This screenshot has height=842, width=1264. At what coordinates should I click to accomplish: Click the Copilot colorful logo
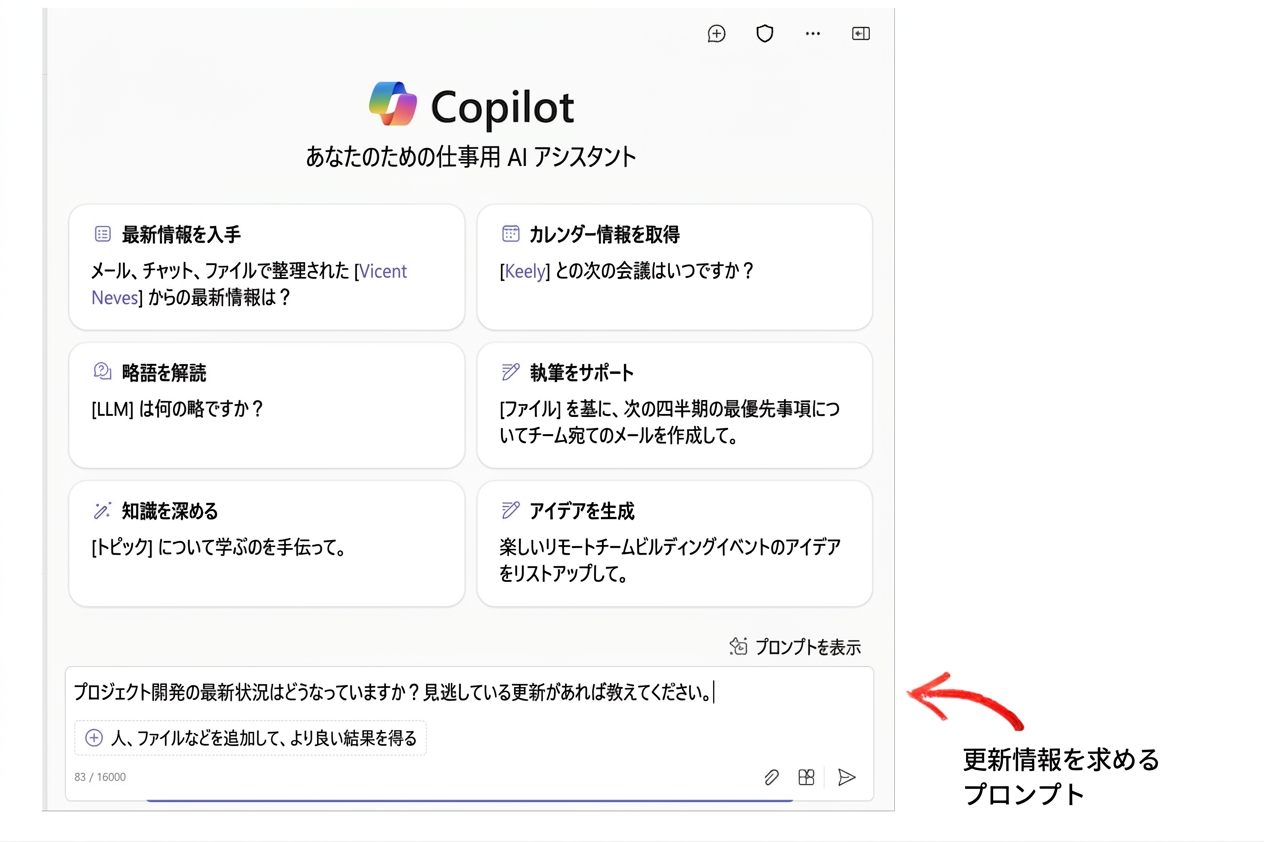click(392, 105)
